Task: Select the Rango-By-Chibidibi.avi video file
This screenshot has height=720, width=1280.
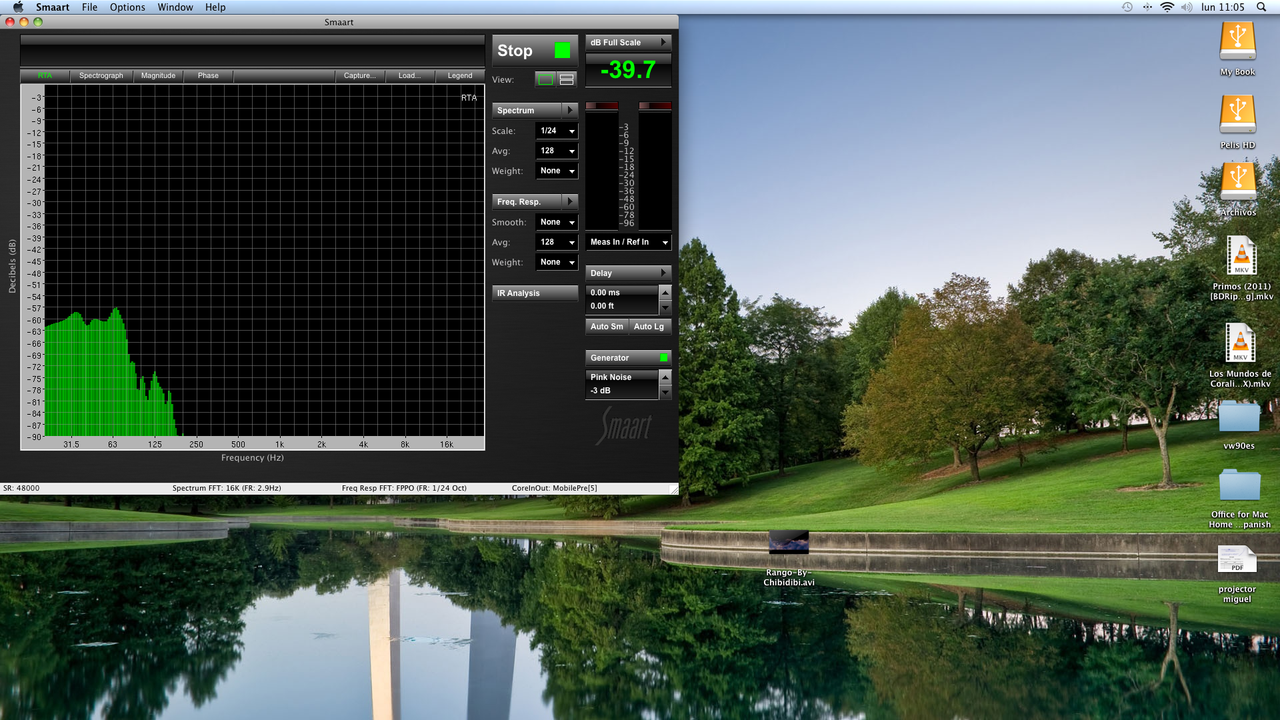Action: (789, 542)
